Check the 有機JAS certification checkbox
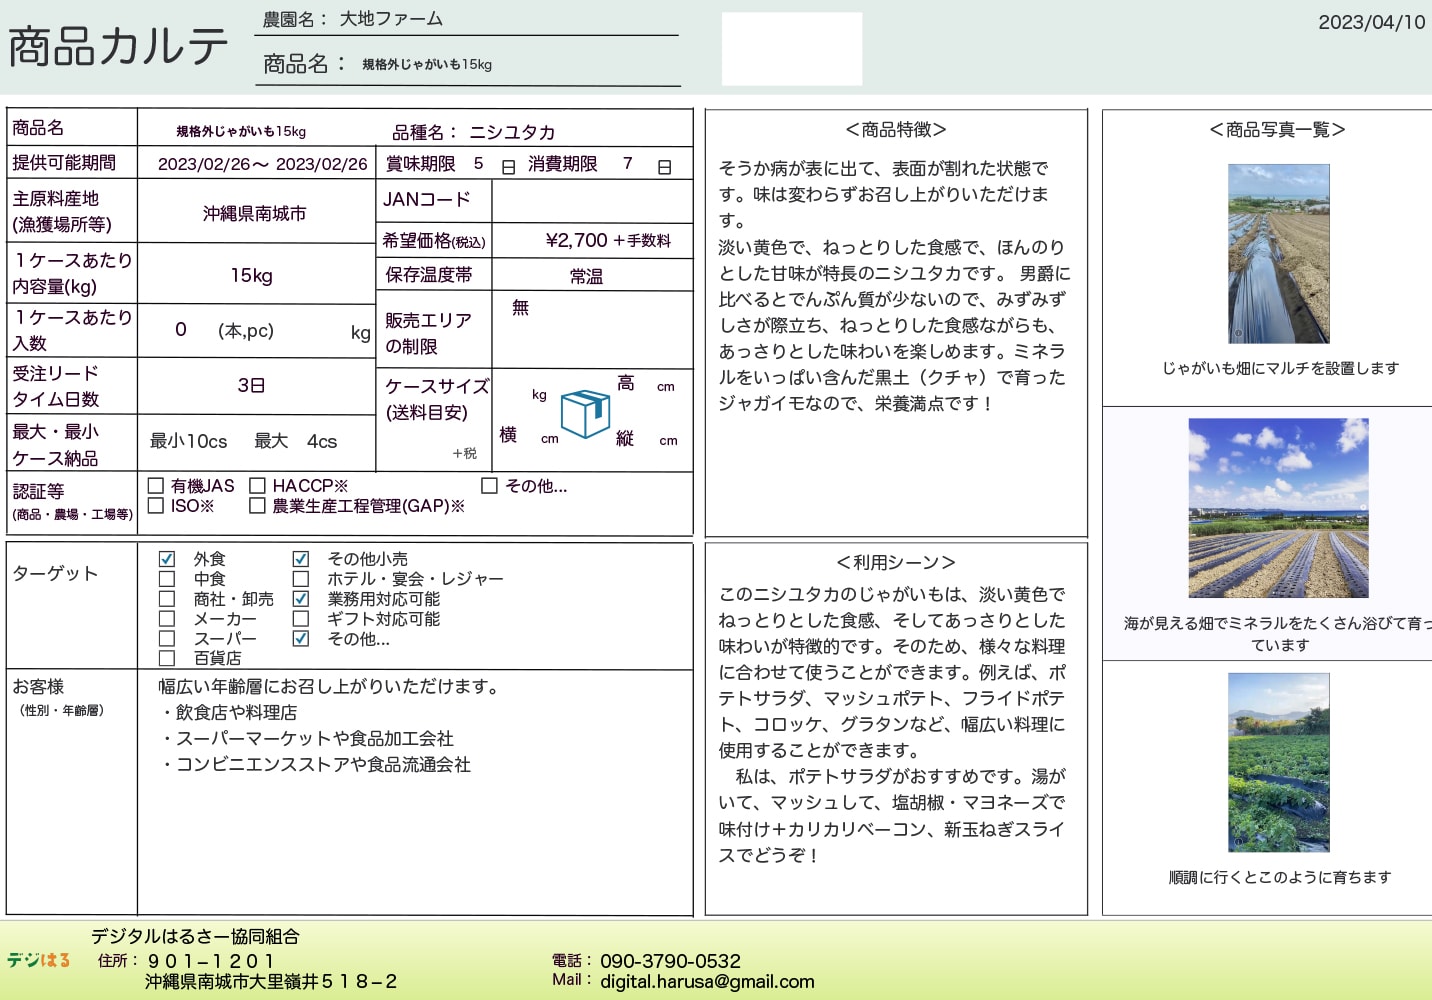This screenshot has height=1000, width=1432. pyautogui.click(x=156, y=486)
